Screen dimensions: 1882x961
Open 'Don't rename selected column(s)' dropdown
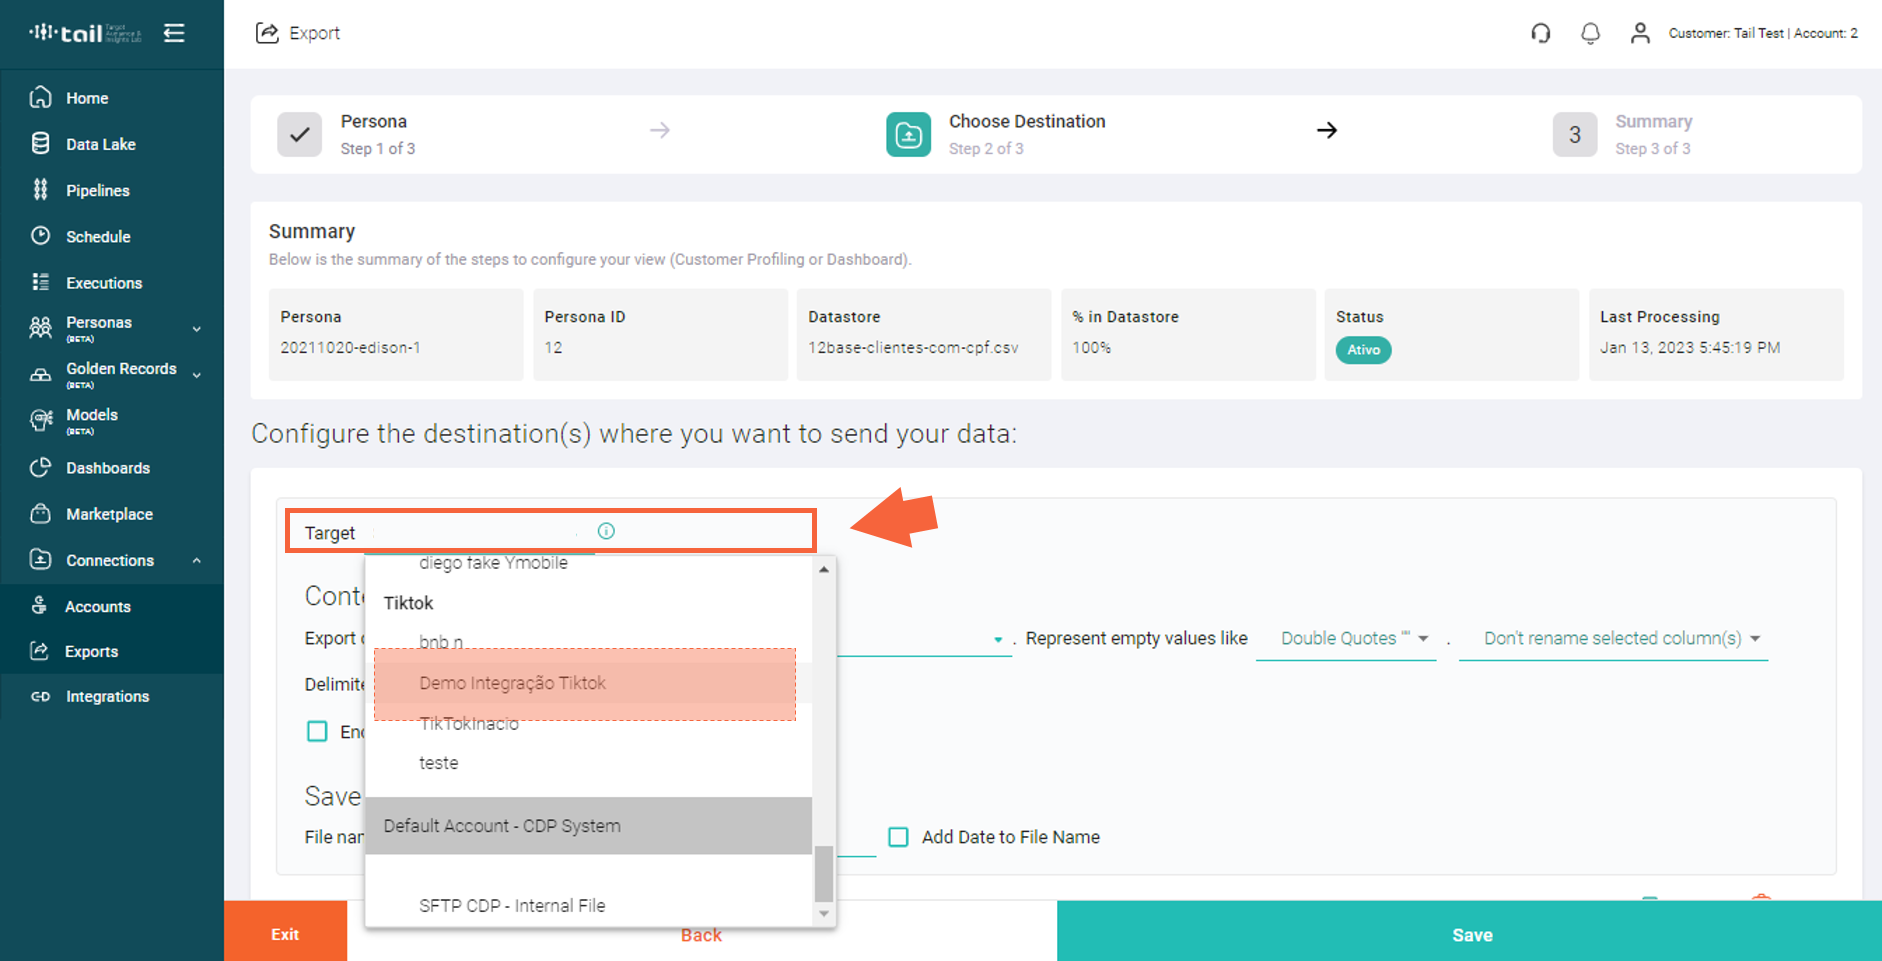1613,638
